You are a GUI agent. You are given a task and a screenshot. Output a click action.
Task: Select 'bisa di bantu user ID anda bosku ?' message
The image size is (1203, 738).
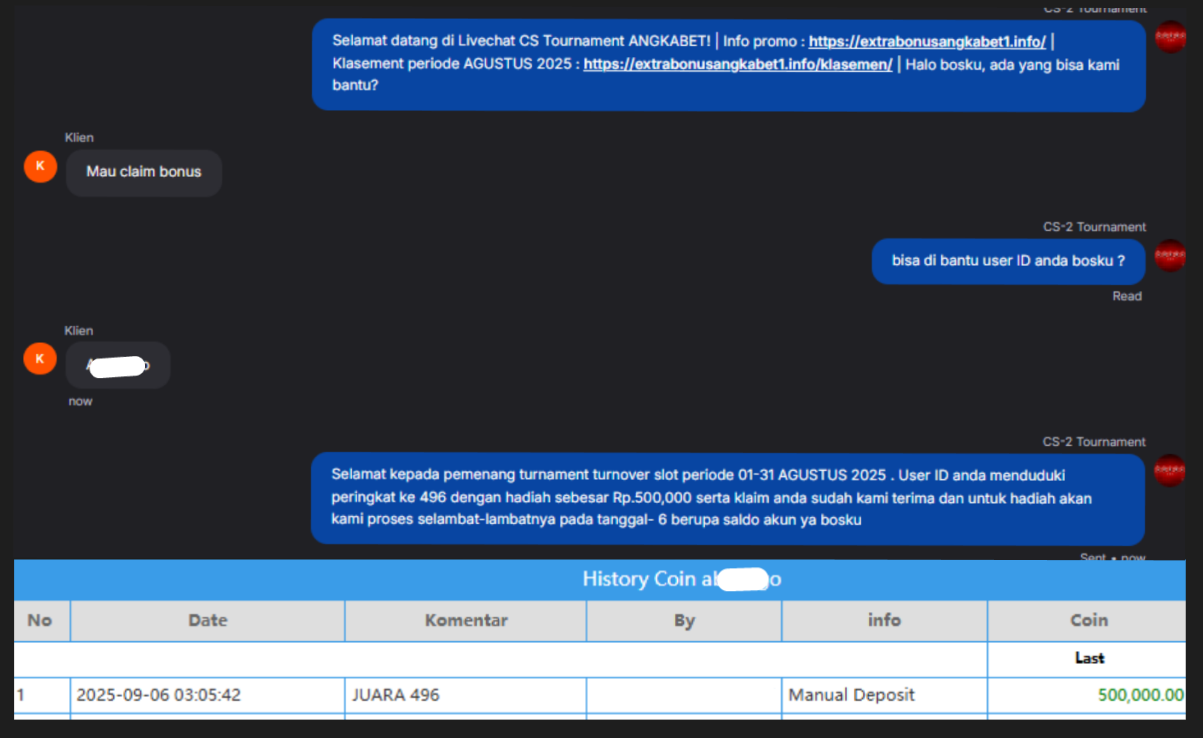[x=1008, y=261]
